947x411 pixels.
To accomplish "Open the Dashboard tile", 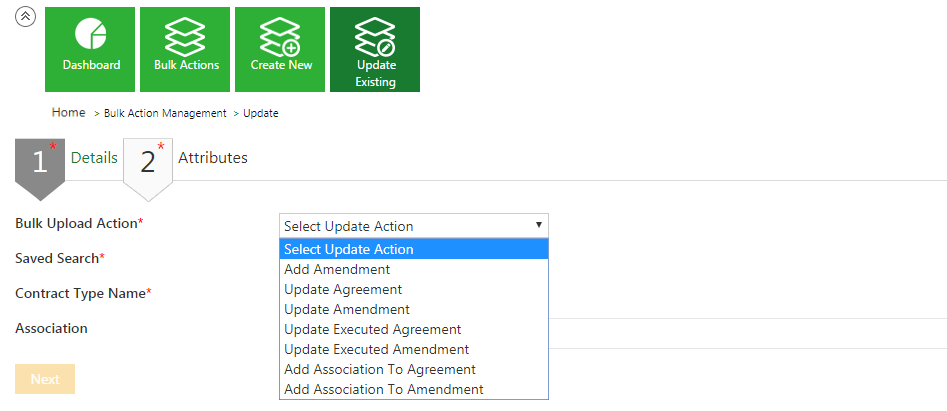I will coord(91,49).
